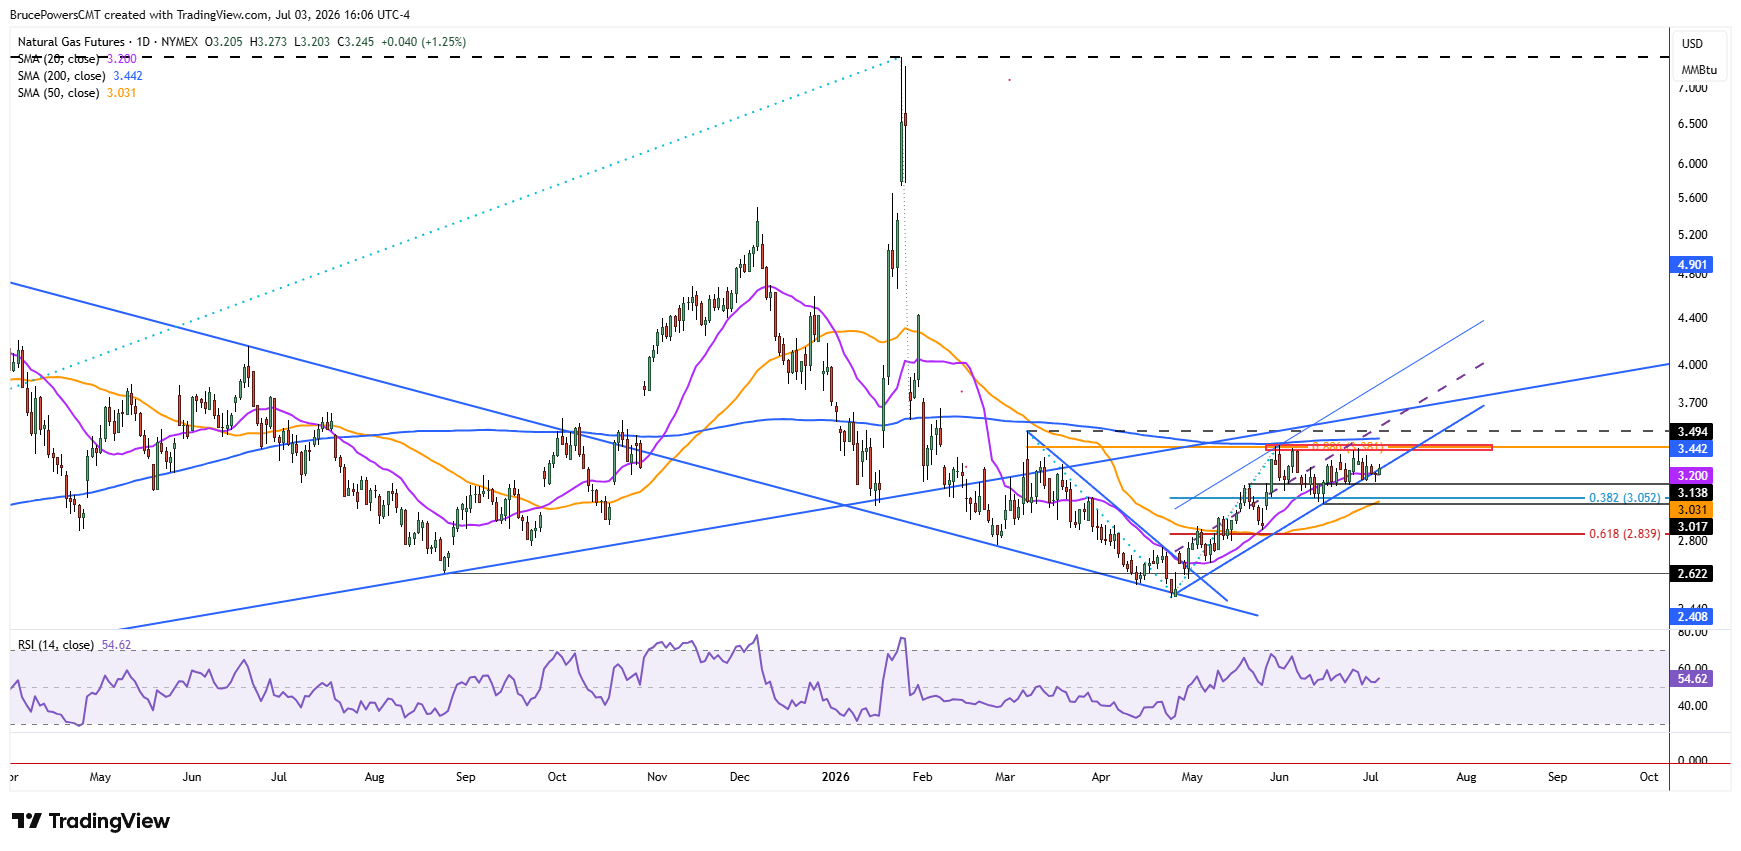Image resolution: width=1741 pixels, height=851 pixels.
Task: Click the 'Mar' label on time axis
Action: click(1005, 777)
